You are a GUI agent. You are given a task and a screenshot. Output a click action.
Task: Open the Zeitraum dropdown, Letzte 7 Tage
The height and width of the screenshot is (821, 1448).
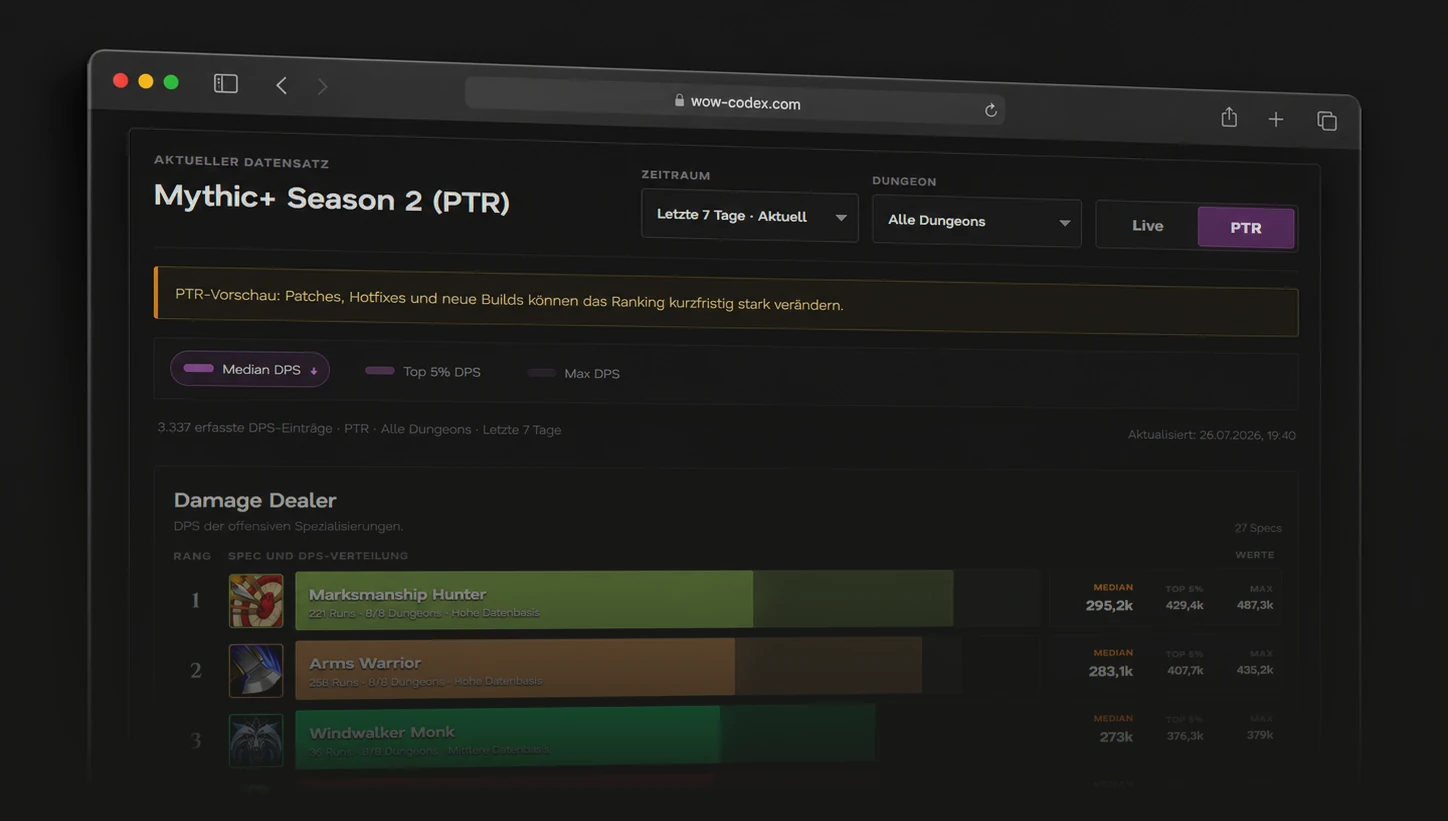tap(750, 217)
